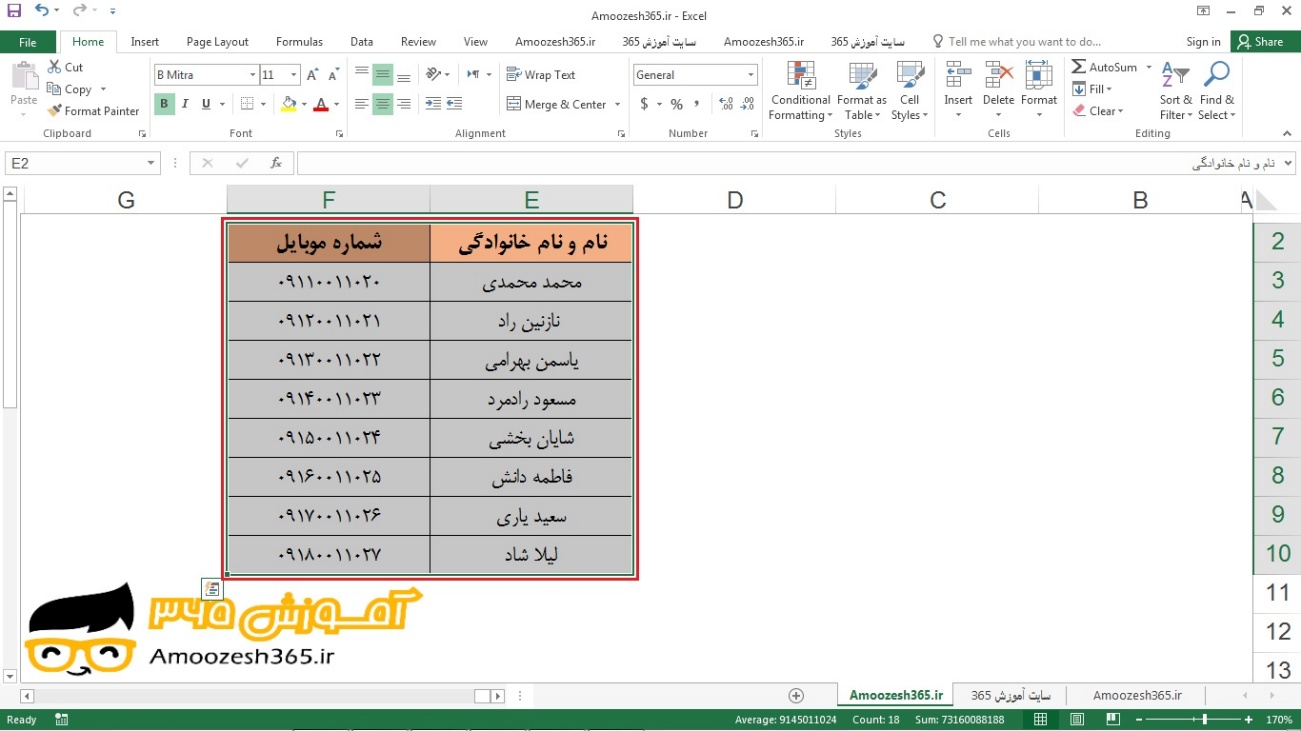
Task: Click the Insert cells icon
Action: tap(958, 76)
